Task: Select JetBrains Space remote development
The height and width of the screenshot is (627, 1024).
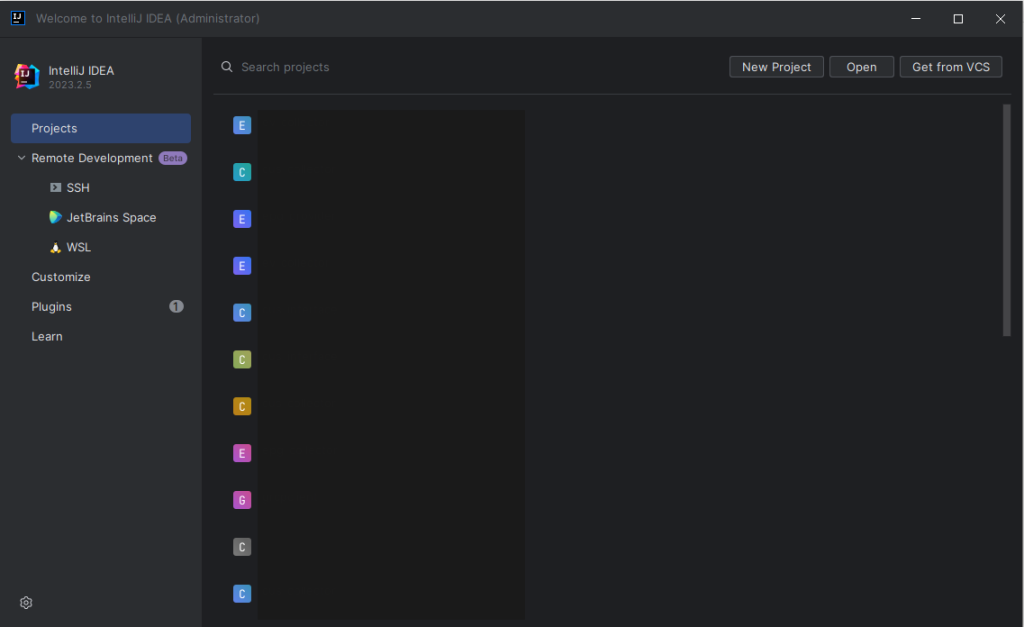Action: pyautogui.click(x=101, y=217)
